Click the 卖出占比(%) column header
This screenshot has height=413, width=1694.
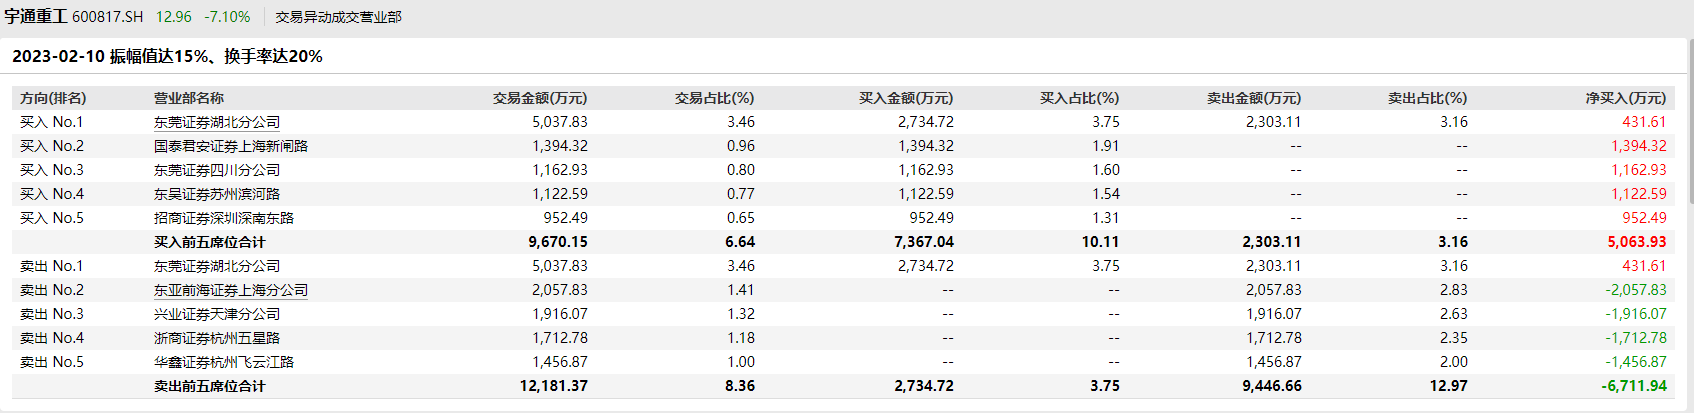[x=1426, y=98]
